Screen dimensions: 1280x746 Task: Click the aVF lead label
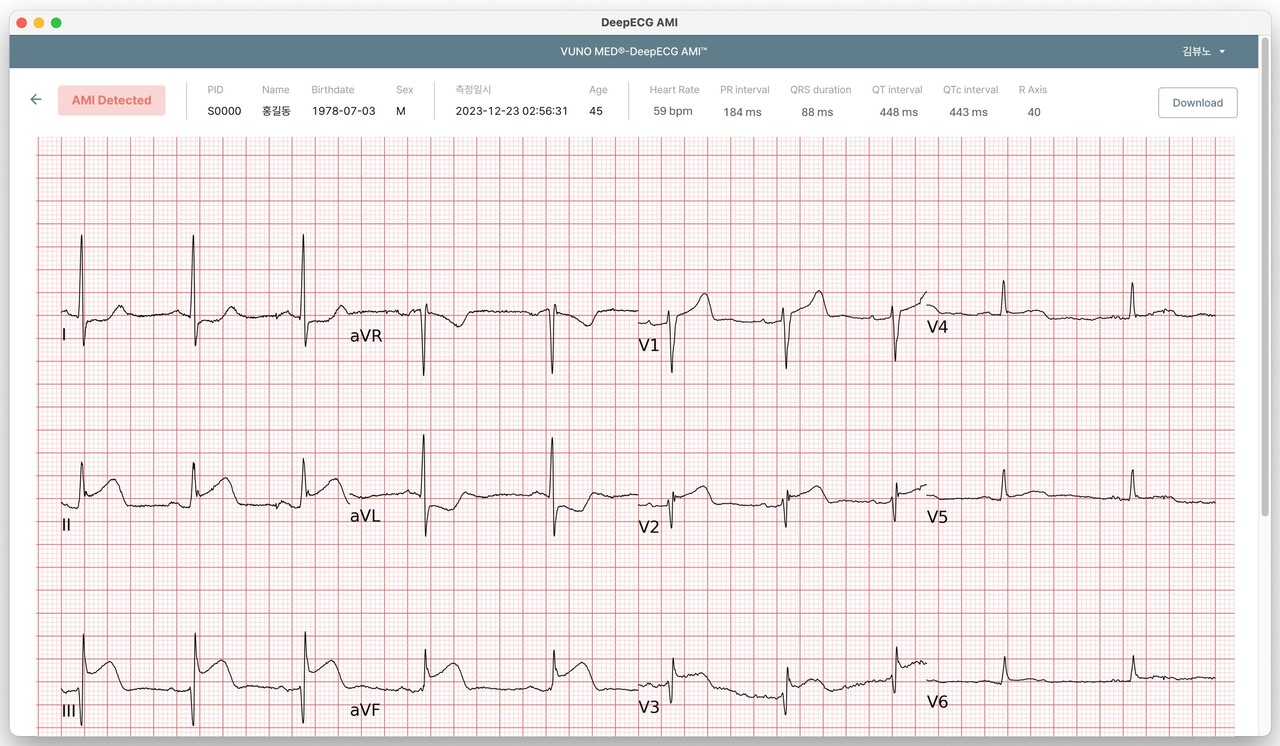365,710
